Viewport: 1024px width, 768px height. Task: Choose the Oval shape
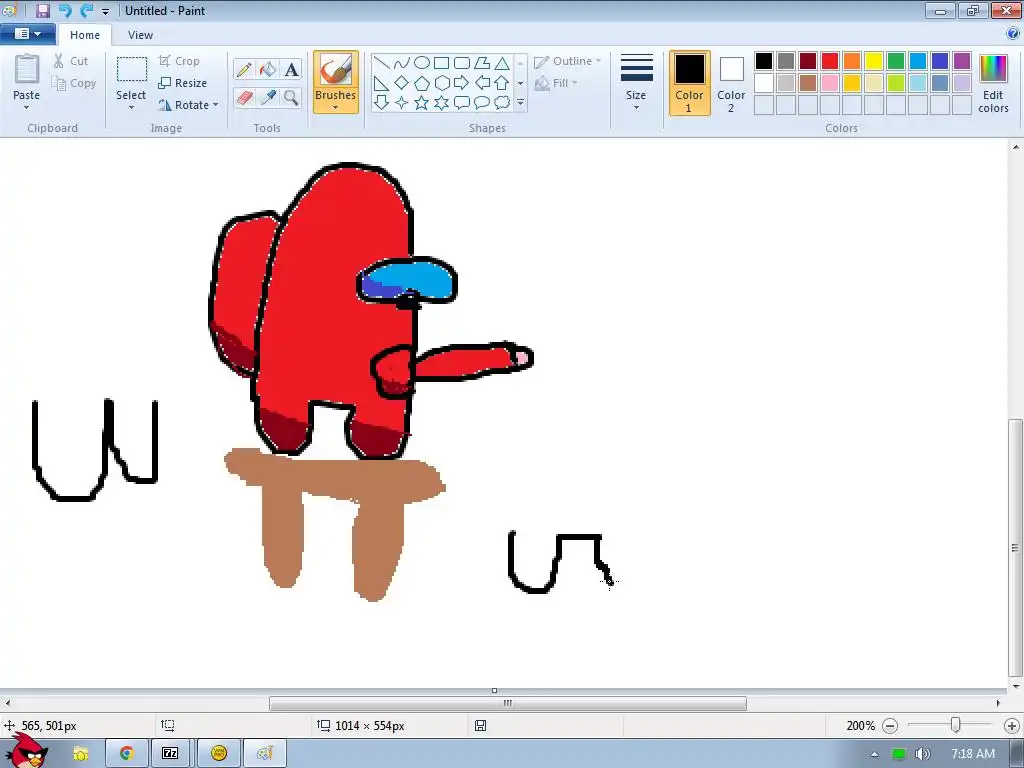(x=422, y=63)
